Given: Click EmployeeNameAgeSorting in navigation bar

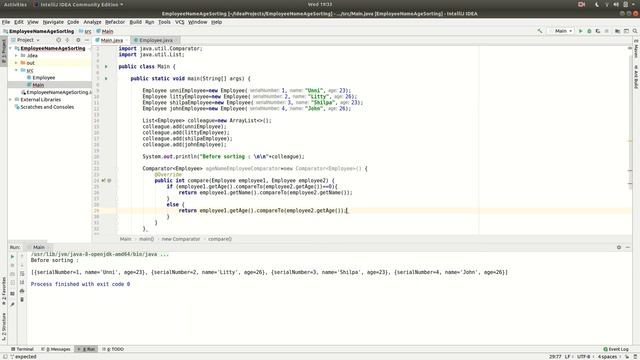Looking at the screenshot, I should click(x=39, y=31).
